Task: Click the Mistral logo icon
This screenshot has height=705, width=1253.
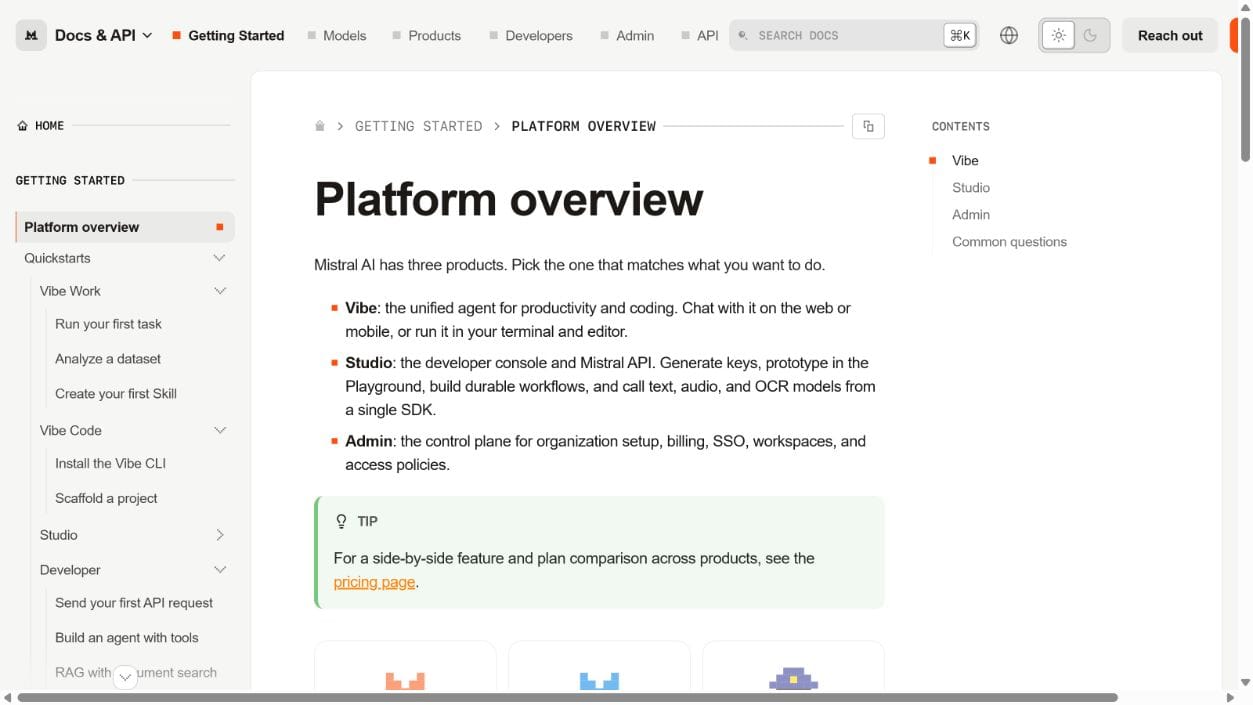Action: (x=31, y=35)
